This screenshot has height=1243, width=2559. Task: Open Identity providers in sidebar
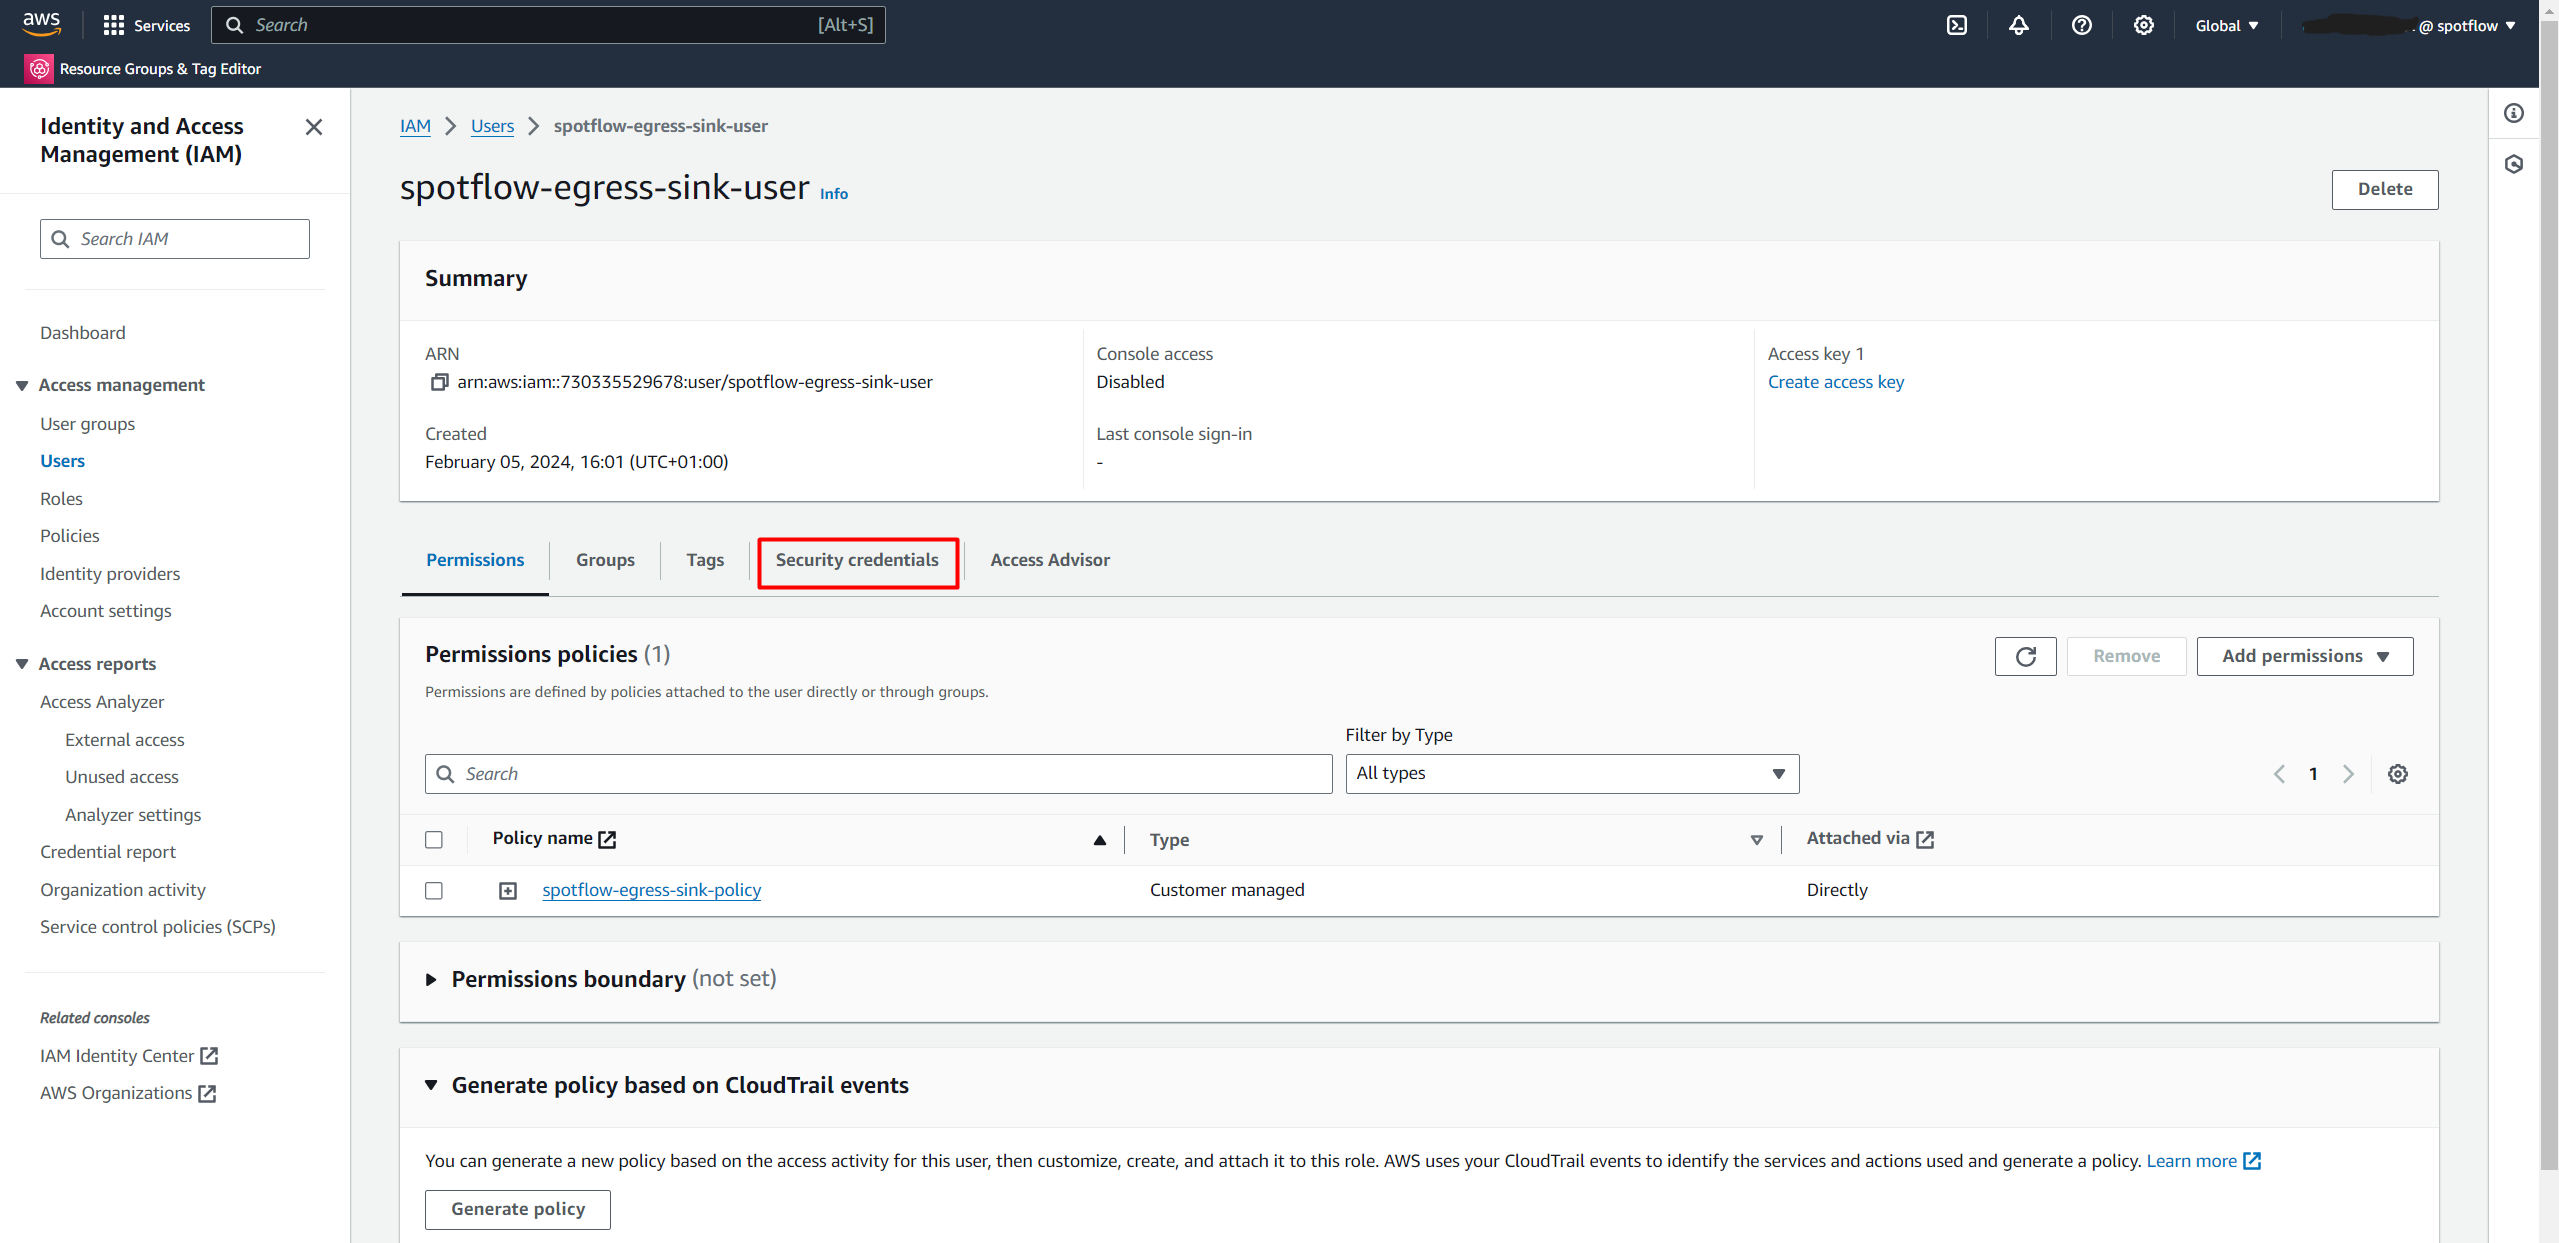click(x=110, y=574)
